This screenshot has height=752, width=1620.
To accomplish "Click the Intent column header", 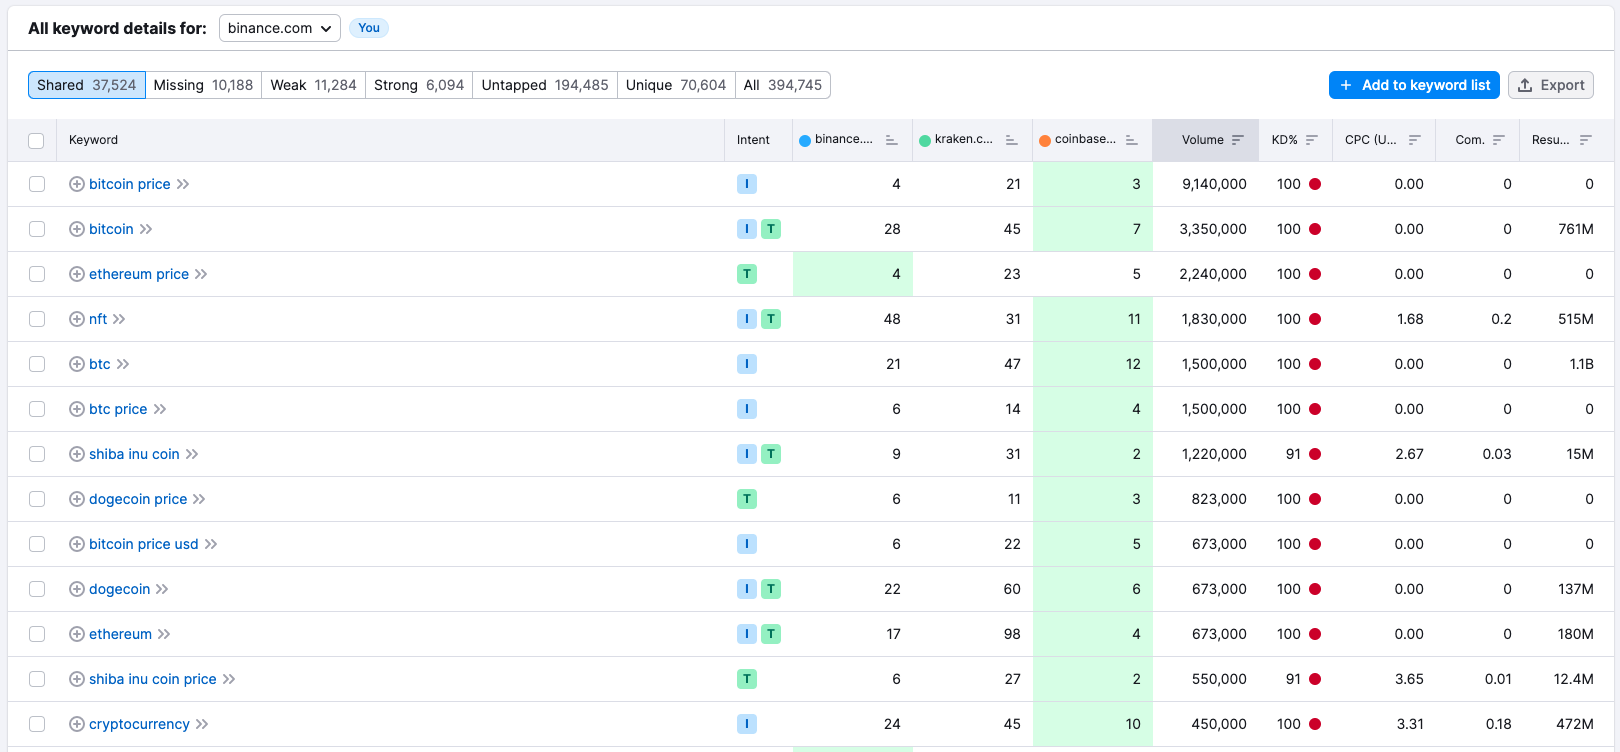I will click(x=753, y=140).
